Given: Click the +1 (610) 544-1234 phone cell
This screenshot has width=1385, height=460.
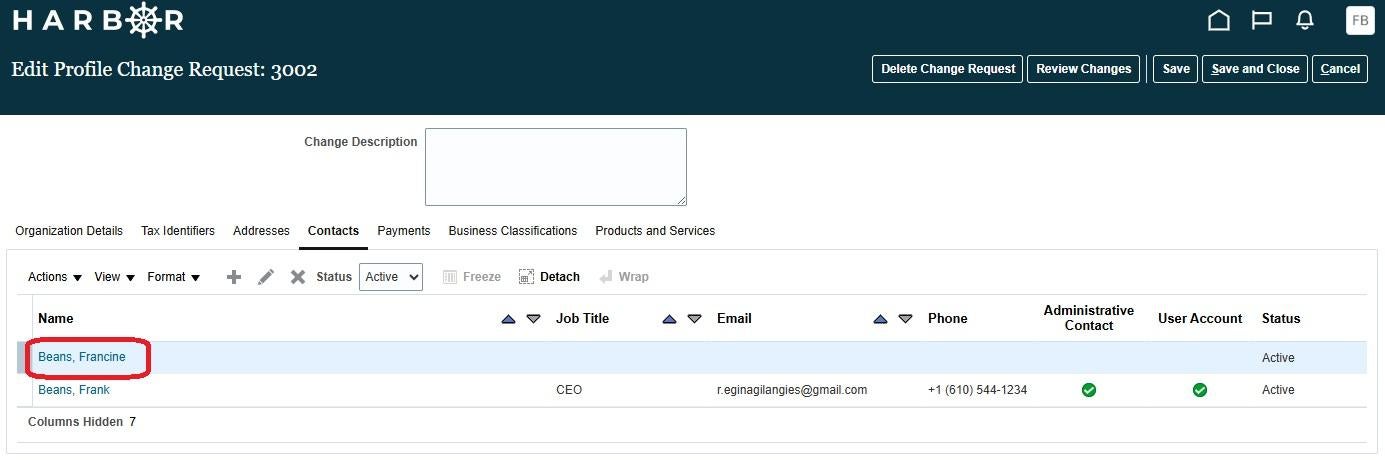Looking at the screenshot, I should (x=977, y=390).
